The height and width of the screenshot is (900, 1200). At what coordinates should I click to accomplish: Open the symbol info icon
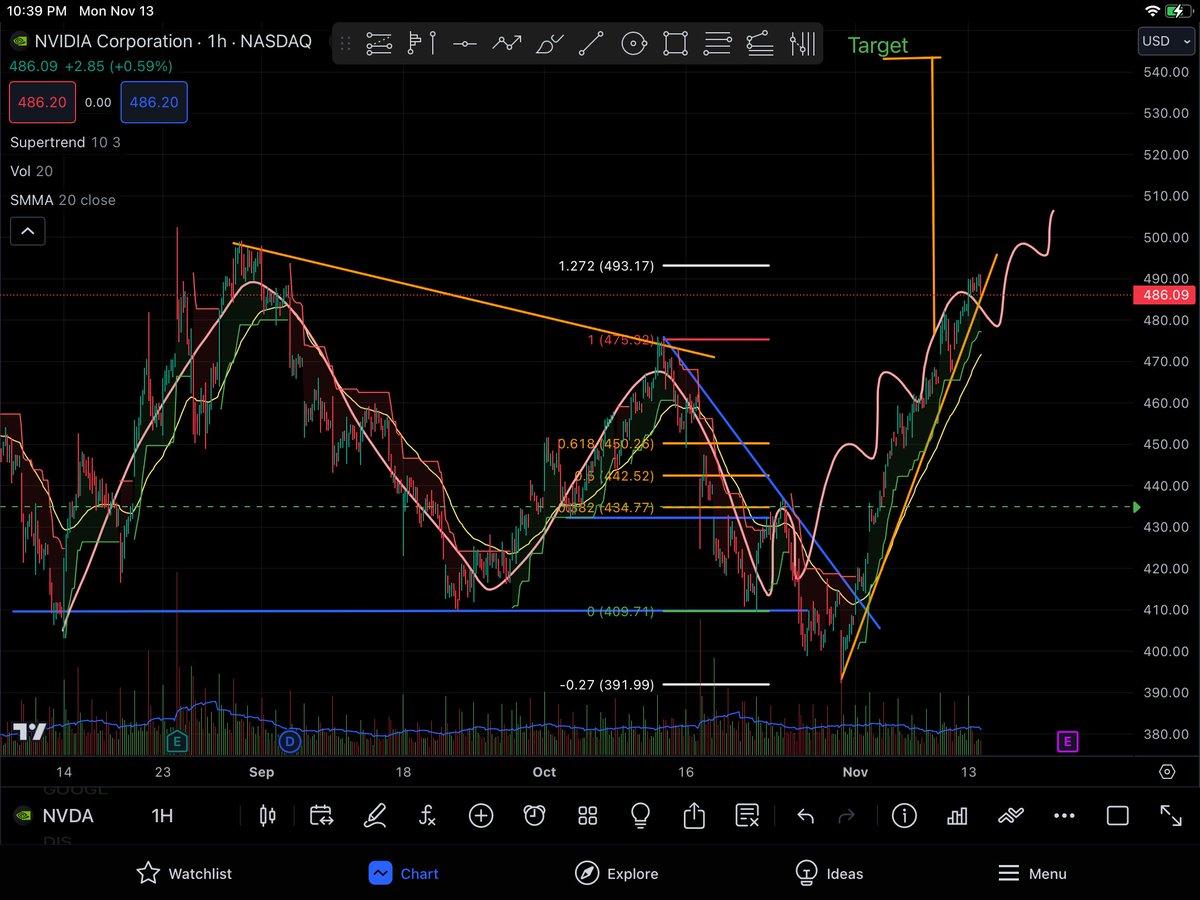pyautogui.click(x=904, y=816)
